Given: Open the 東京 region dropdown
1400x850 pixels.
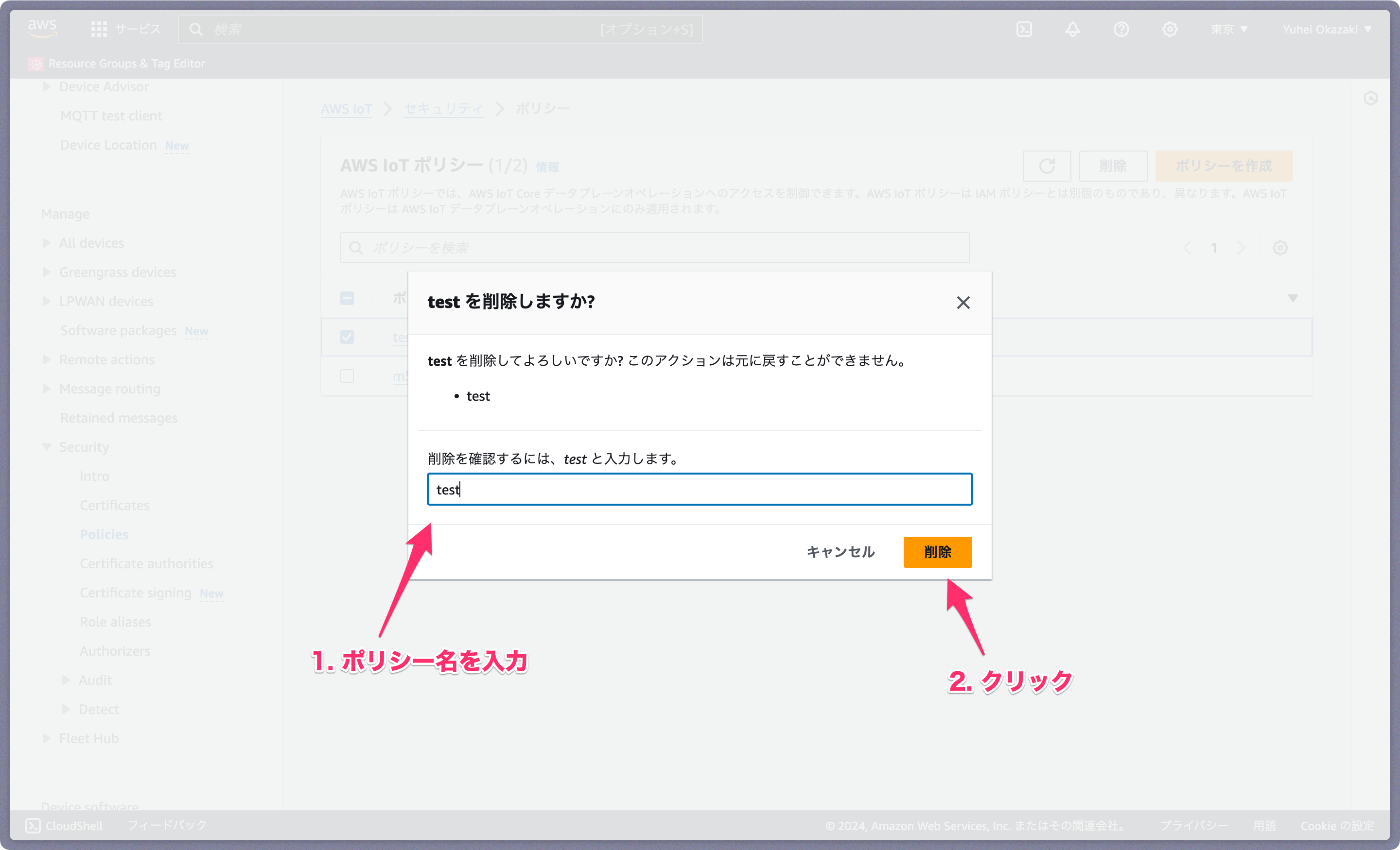Looking at the screenshot, I should point(1229,29).
